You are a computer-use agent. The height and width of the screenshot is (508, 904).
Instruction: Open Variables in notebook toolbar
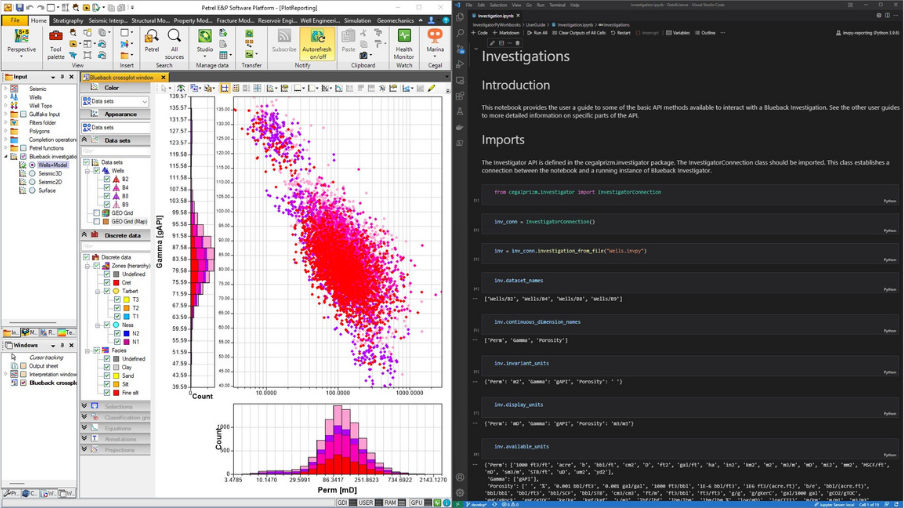tap(678, 33)
